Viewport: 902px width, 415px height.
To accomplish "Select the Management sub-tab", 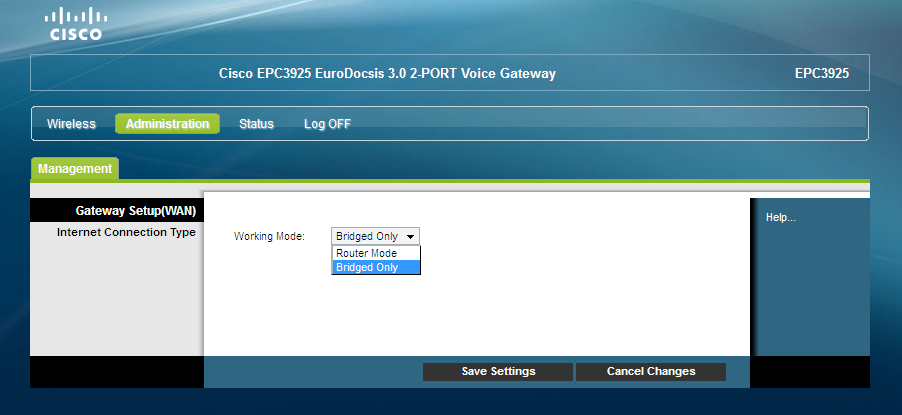I will [x=75, y=169].
